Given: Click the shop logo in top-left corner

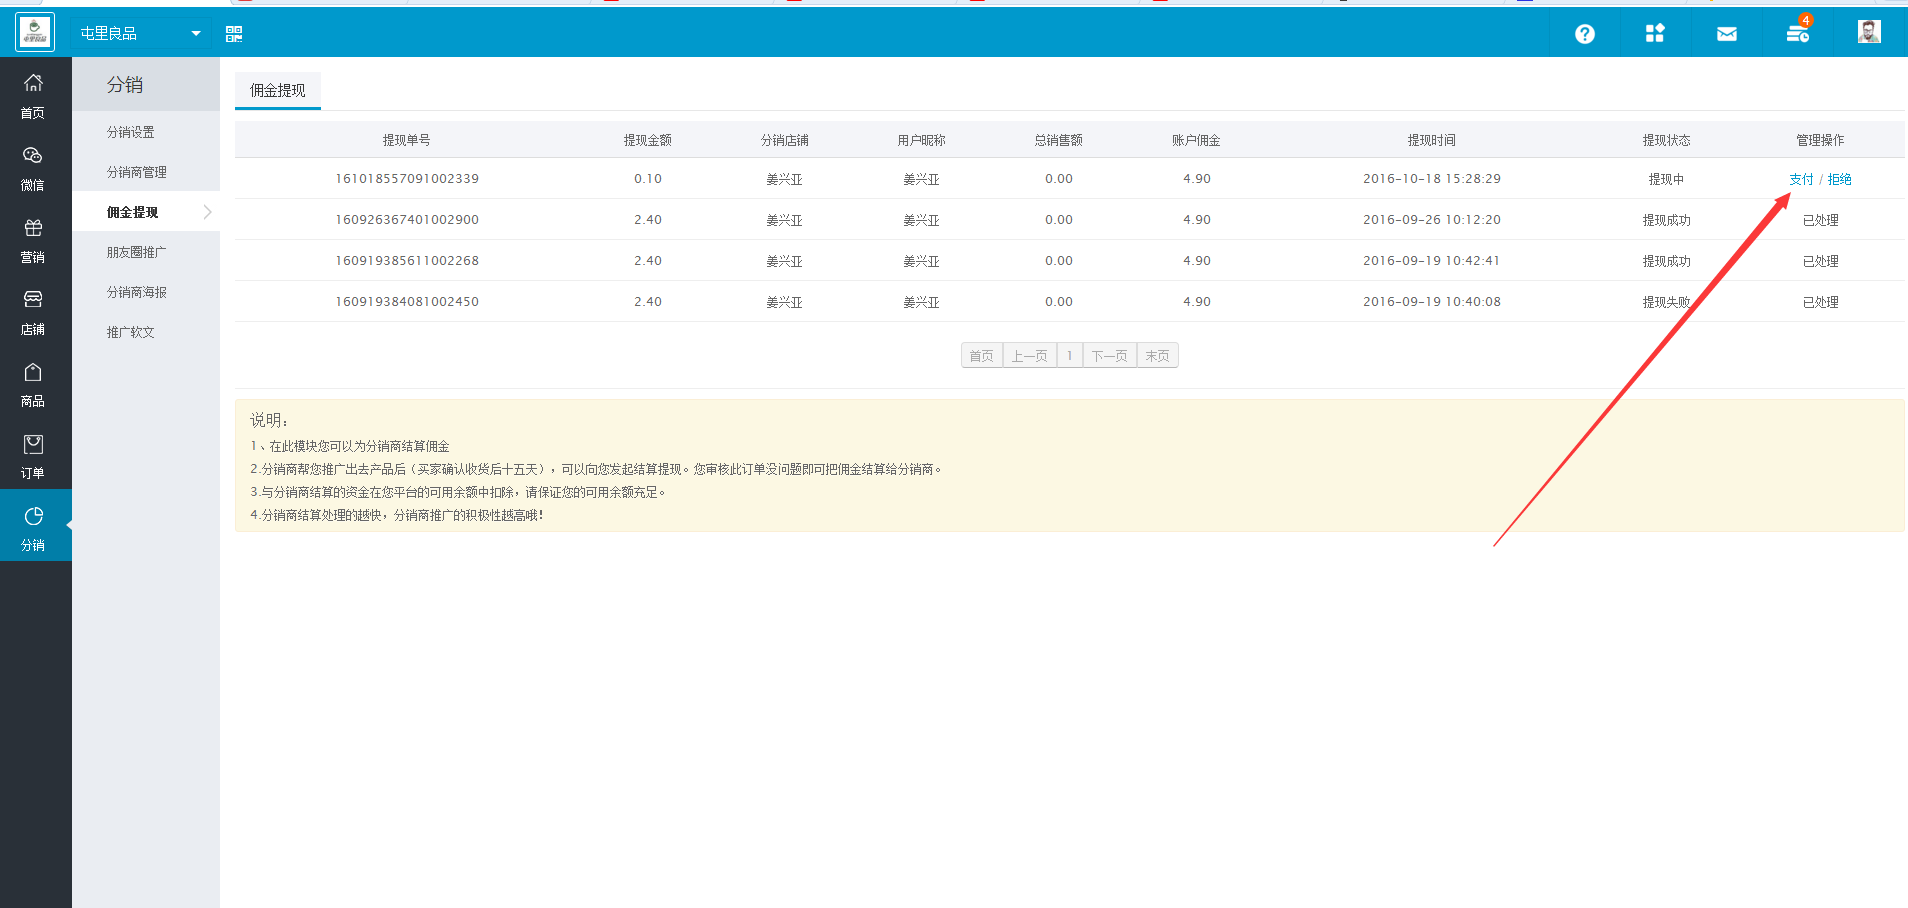Looking at the screenshot, I should [x=35, y=33].
